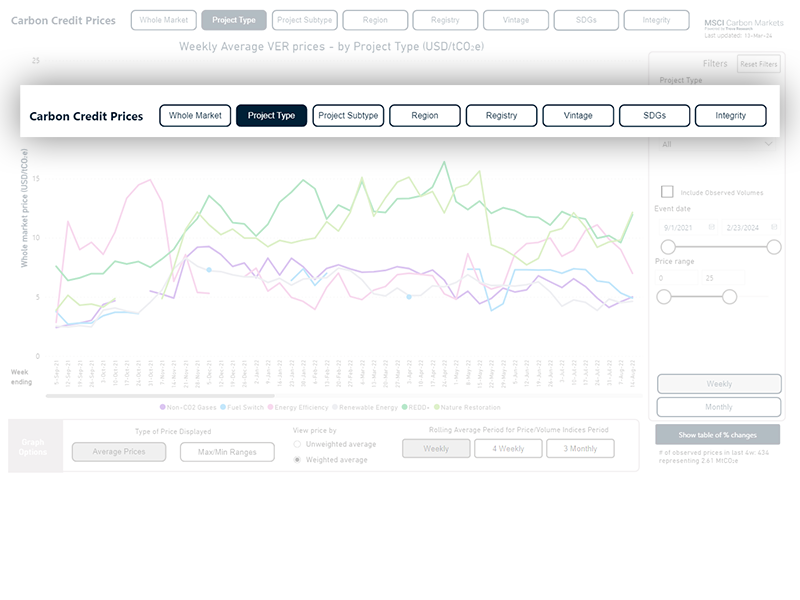Toggle Non-CO2 Gases legend marker
The height and width of the screenshot is (600, 800).
tap(163, 407)
